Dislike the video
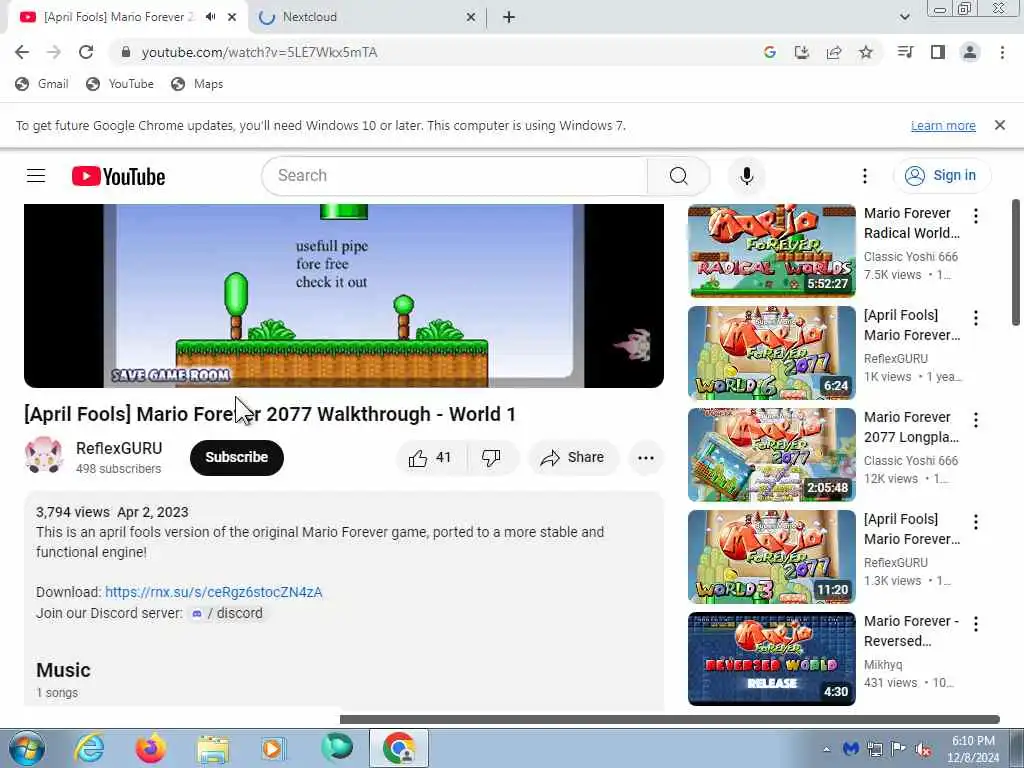This screenshot has width=1024, height=768. click(x=492, y=458)
